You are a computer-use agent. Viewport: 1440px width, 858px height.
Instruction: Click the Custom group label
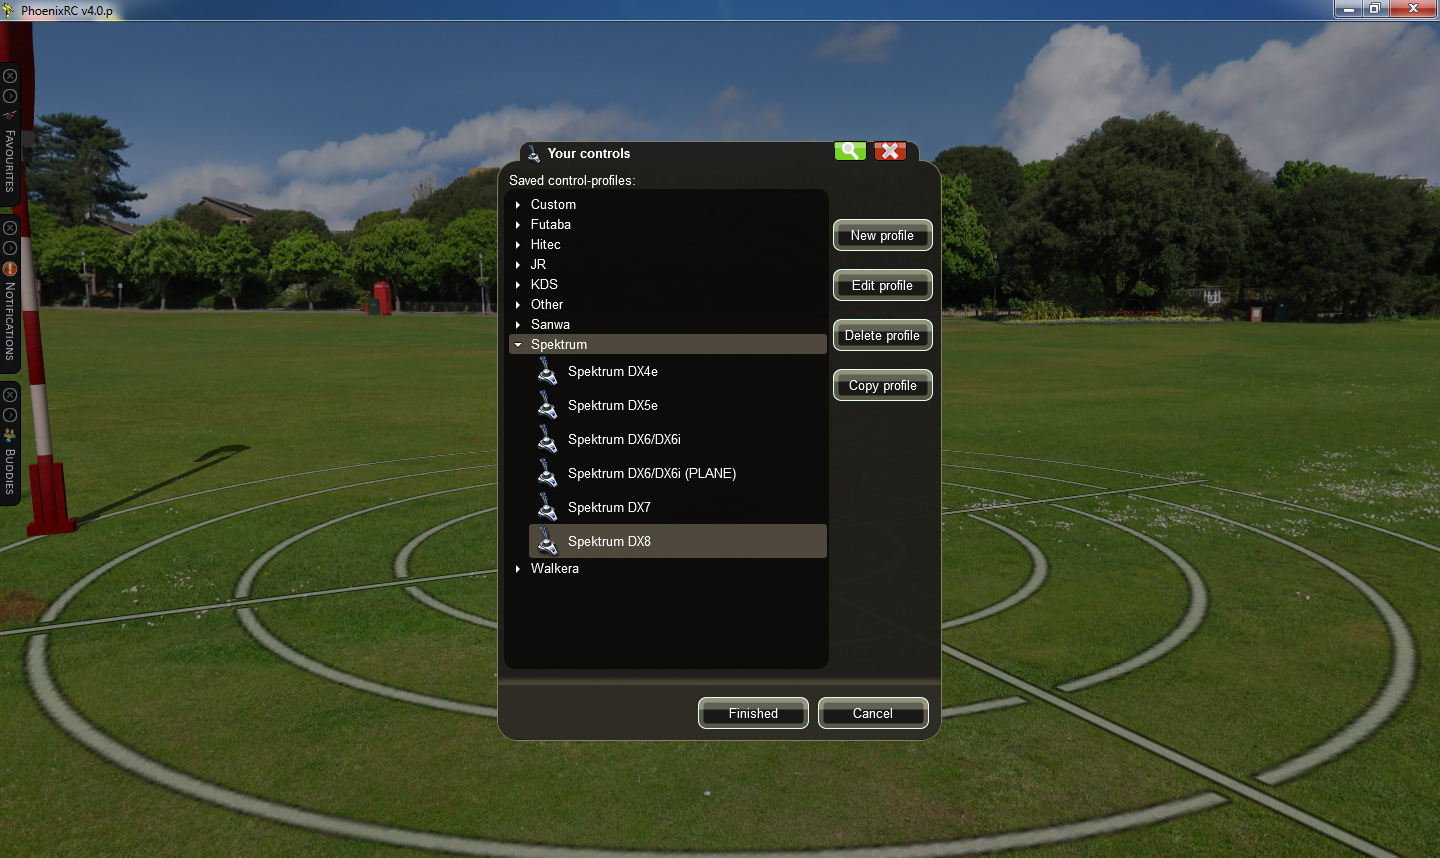(x=553, y=205)
